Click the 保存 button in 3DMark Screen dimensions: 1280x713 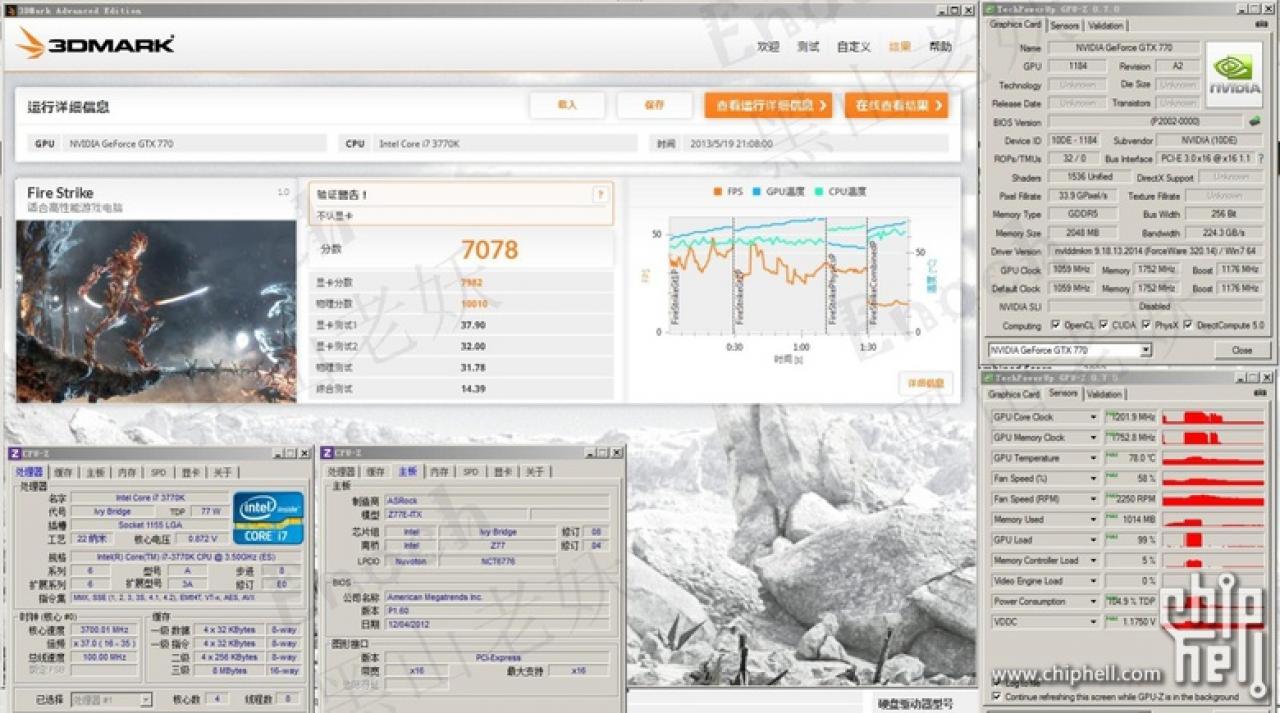(x=655, y=105)
